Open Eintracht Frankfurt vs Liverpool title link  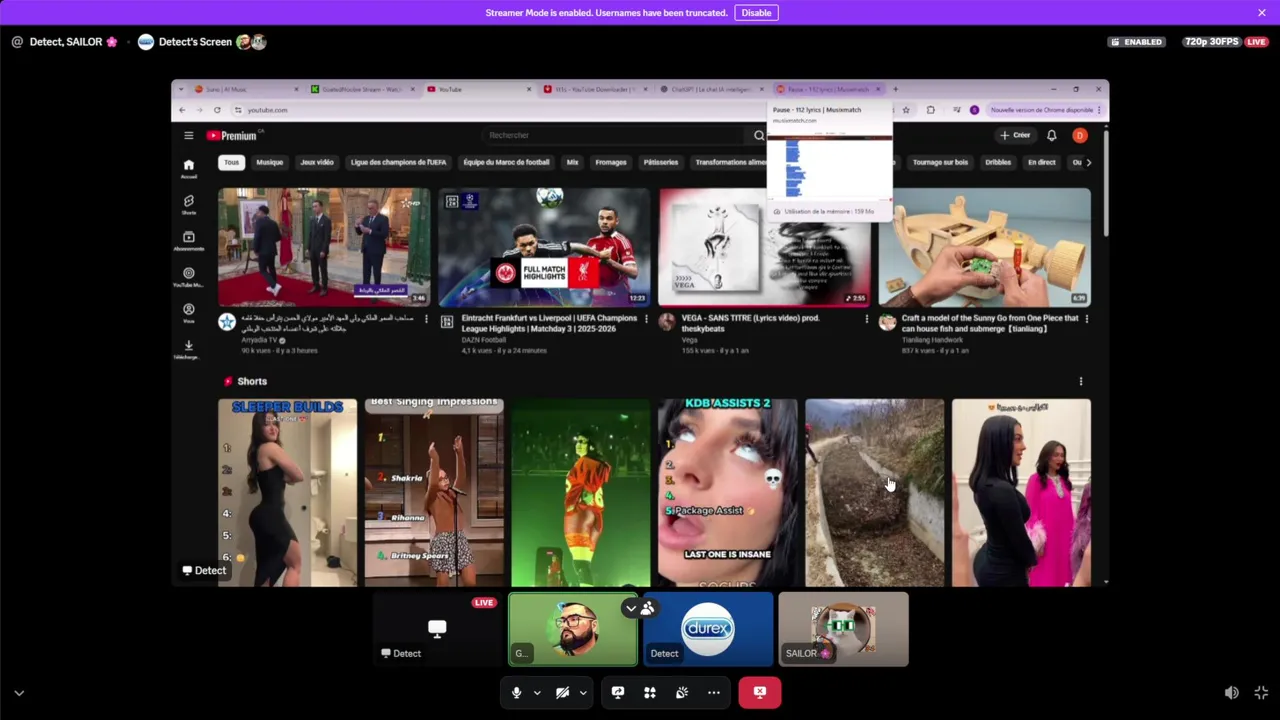point(549,323)
